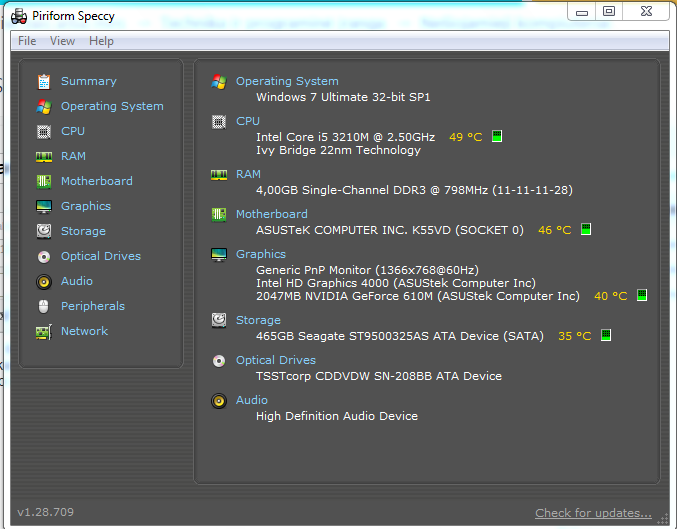Click version number v1.28.709 in status bar
This screenshot has height=529, width=677.
[x=45, y=512]
